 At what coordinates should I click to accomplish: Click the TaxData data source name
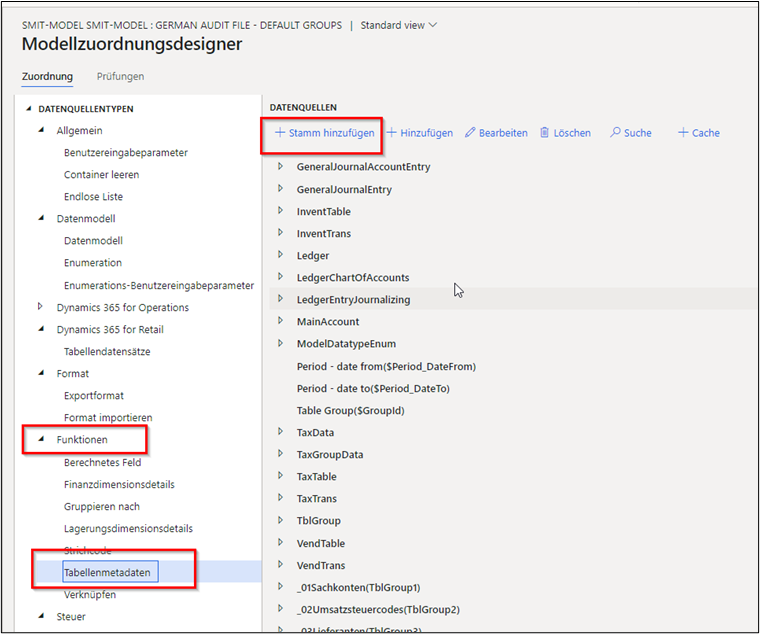coord(315,432)
